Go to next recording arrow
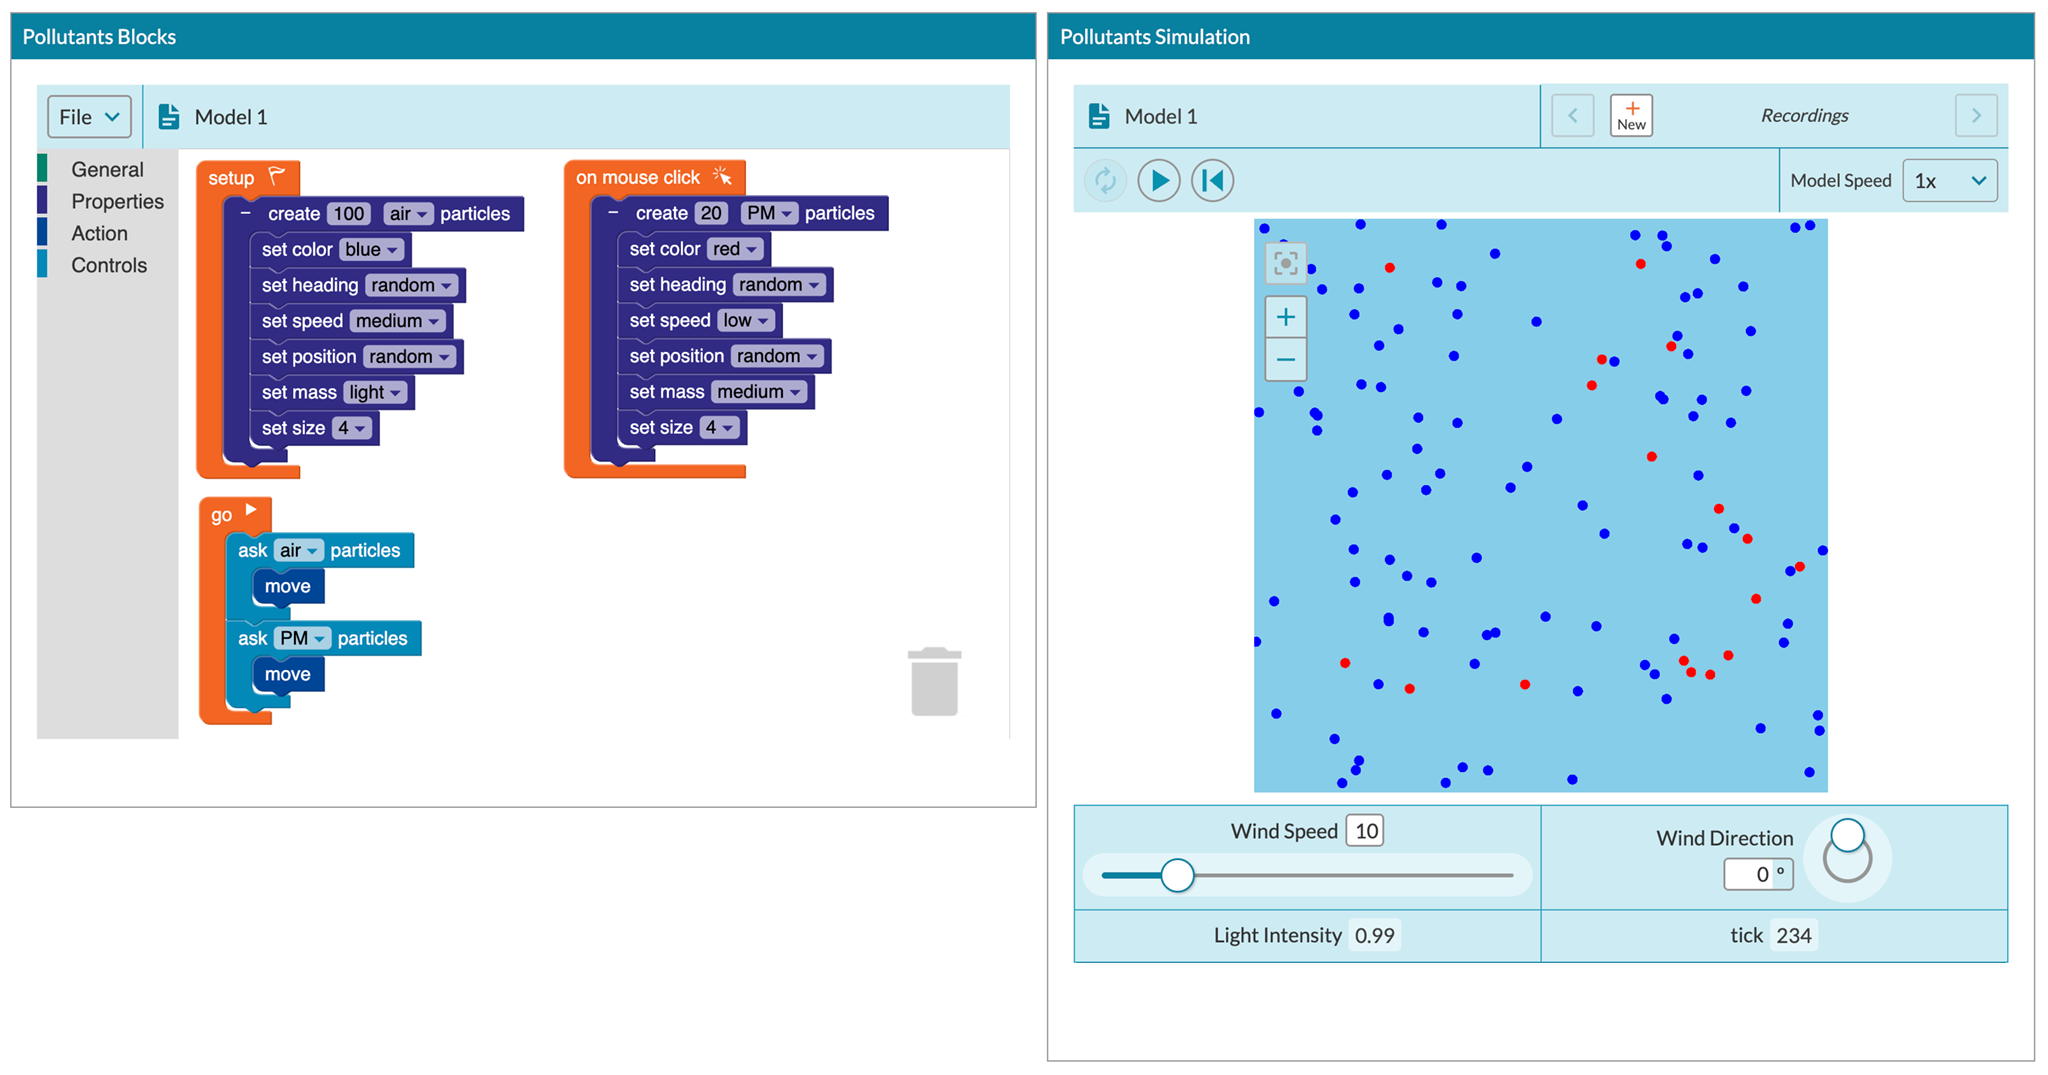 point(1975,116)
